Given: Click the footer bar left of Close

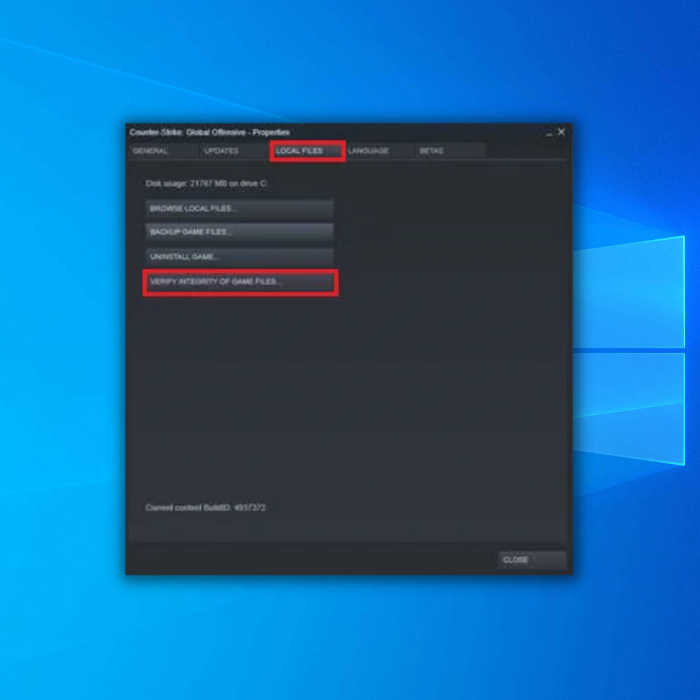Looking at the screenshot, I should [312, 560].
